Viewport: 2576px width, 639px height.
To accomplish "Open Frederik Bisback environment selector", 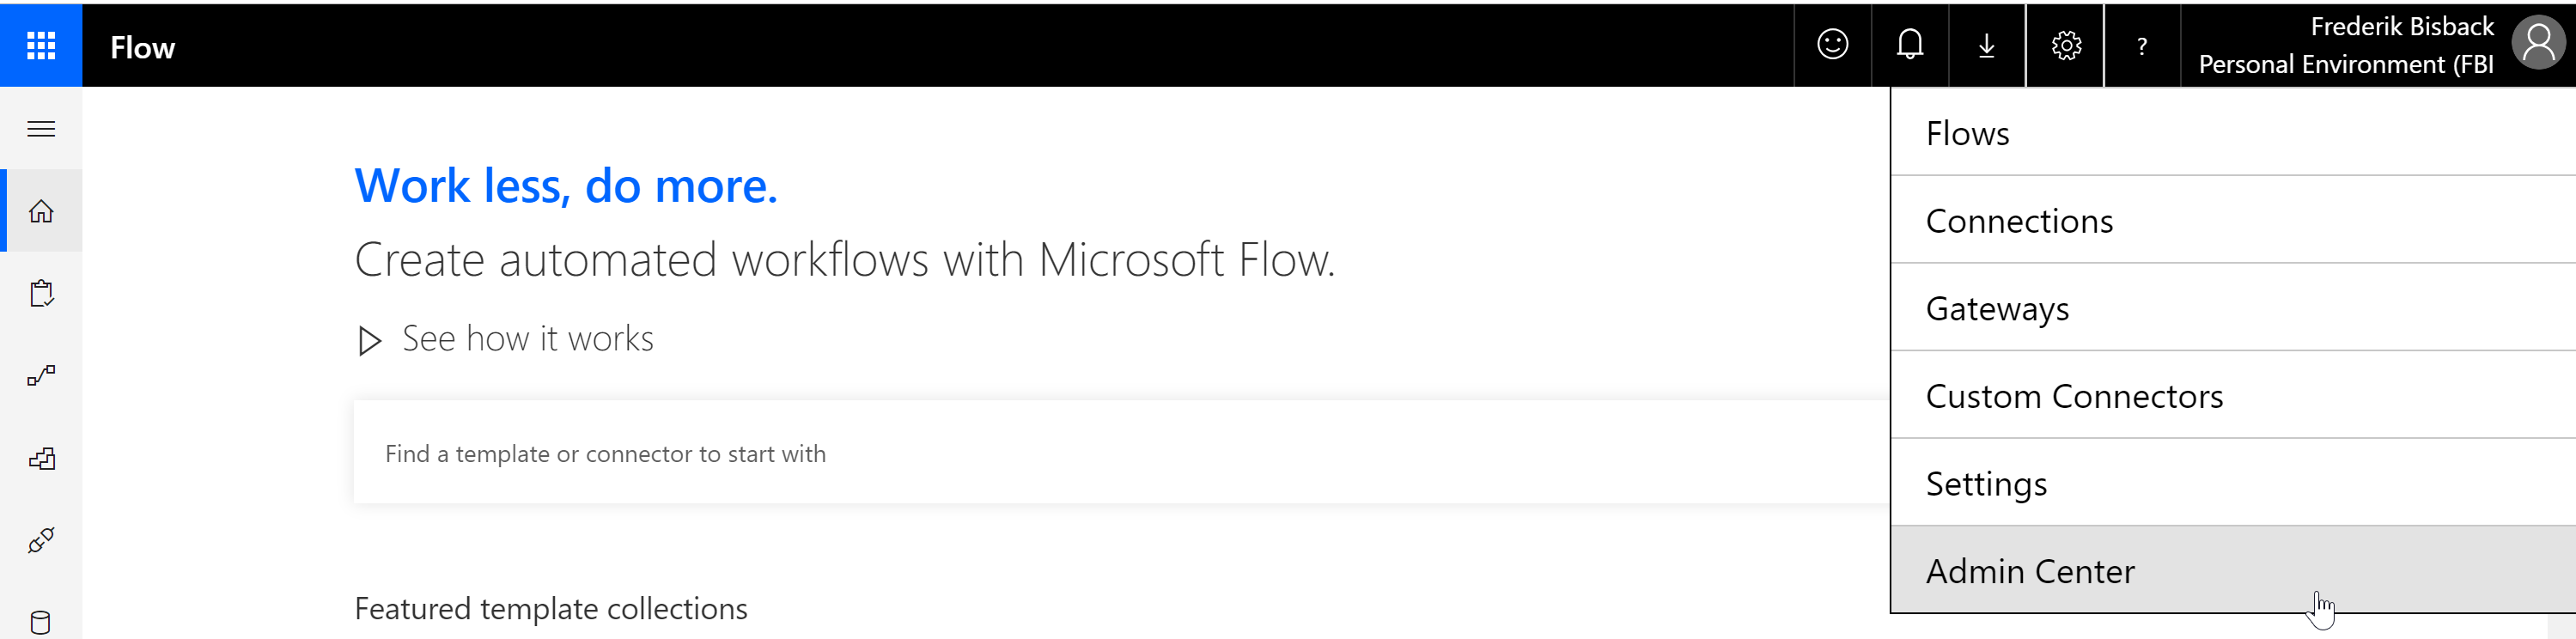I will click(x=2345, y=45).
